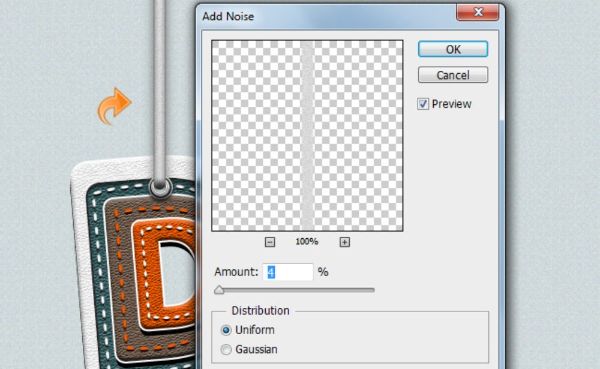
Task: Zoom in the noise preview with plus
Action: (344, 242)
